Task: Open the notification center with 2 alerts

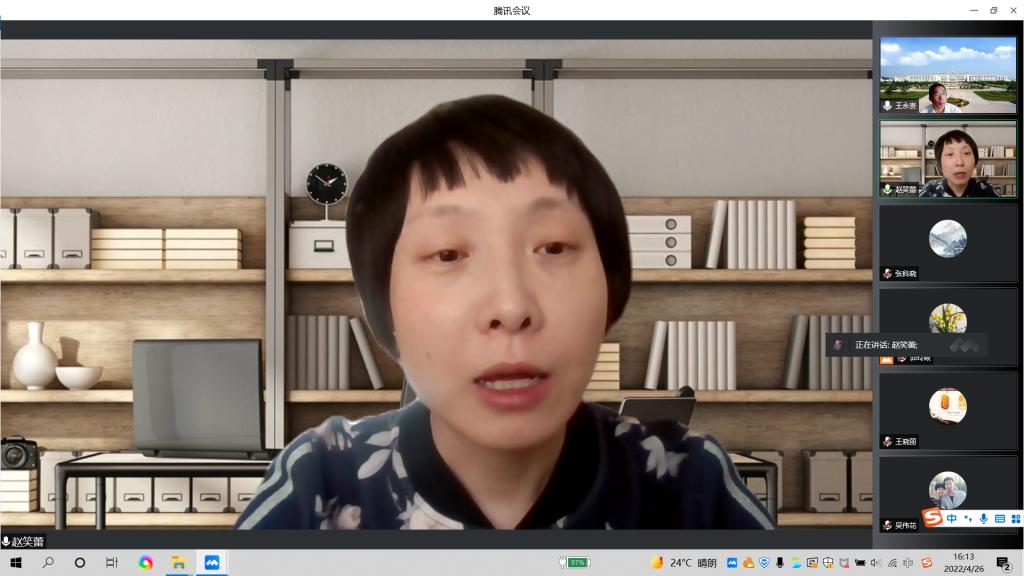Action: (1003, 562)
